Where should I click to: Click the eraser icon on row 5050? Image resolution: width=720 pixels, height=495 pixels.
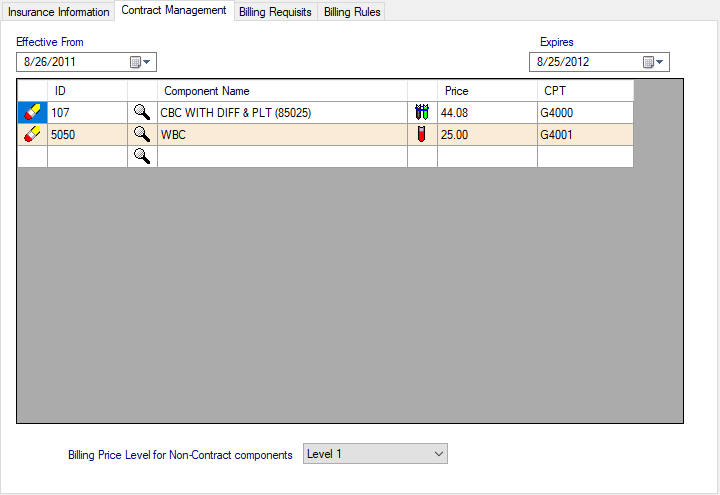coord(32,134)
